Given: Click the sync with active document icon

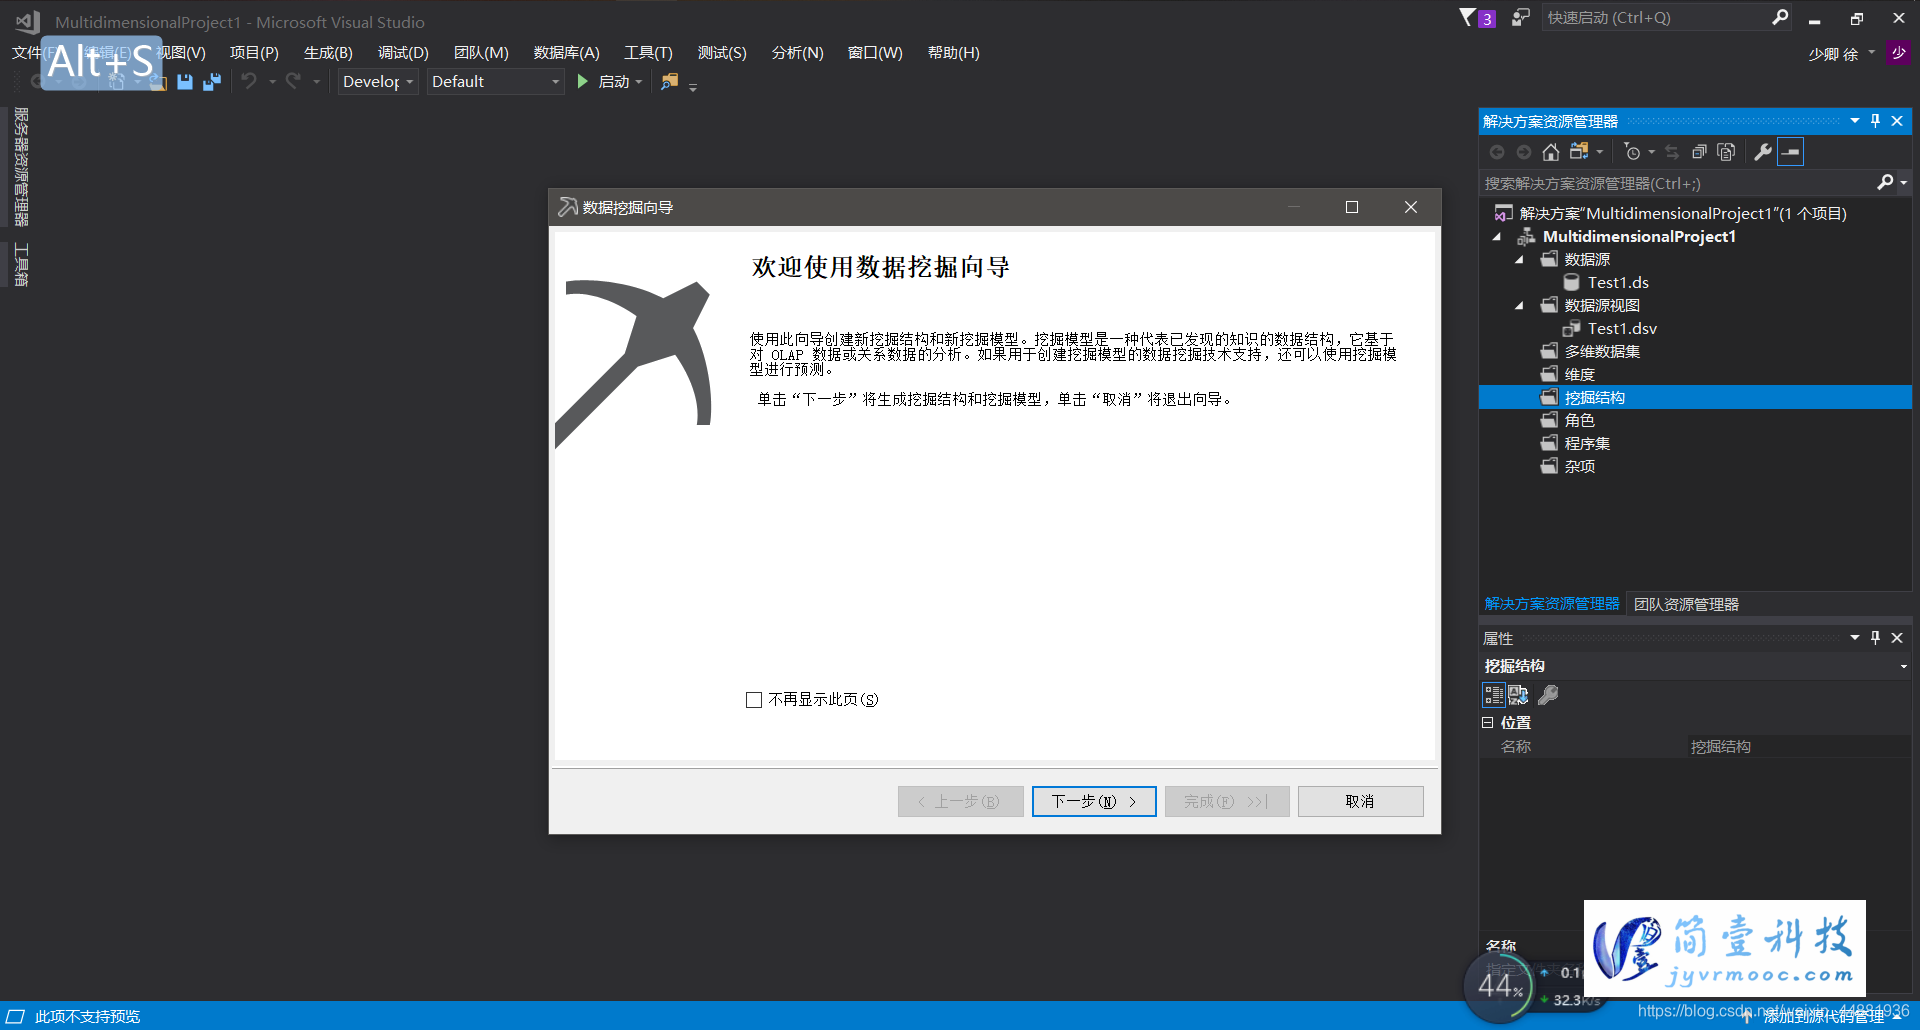Looking at the screenshot, I should [1672, 152].
